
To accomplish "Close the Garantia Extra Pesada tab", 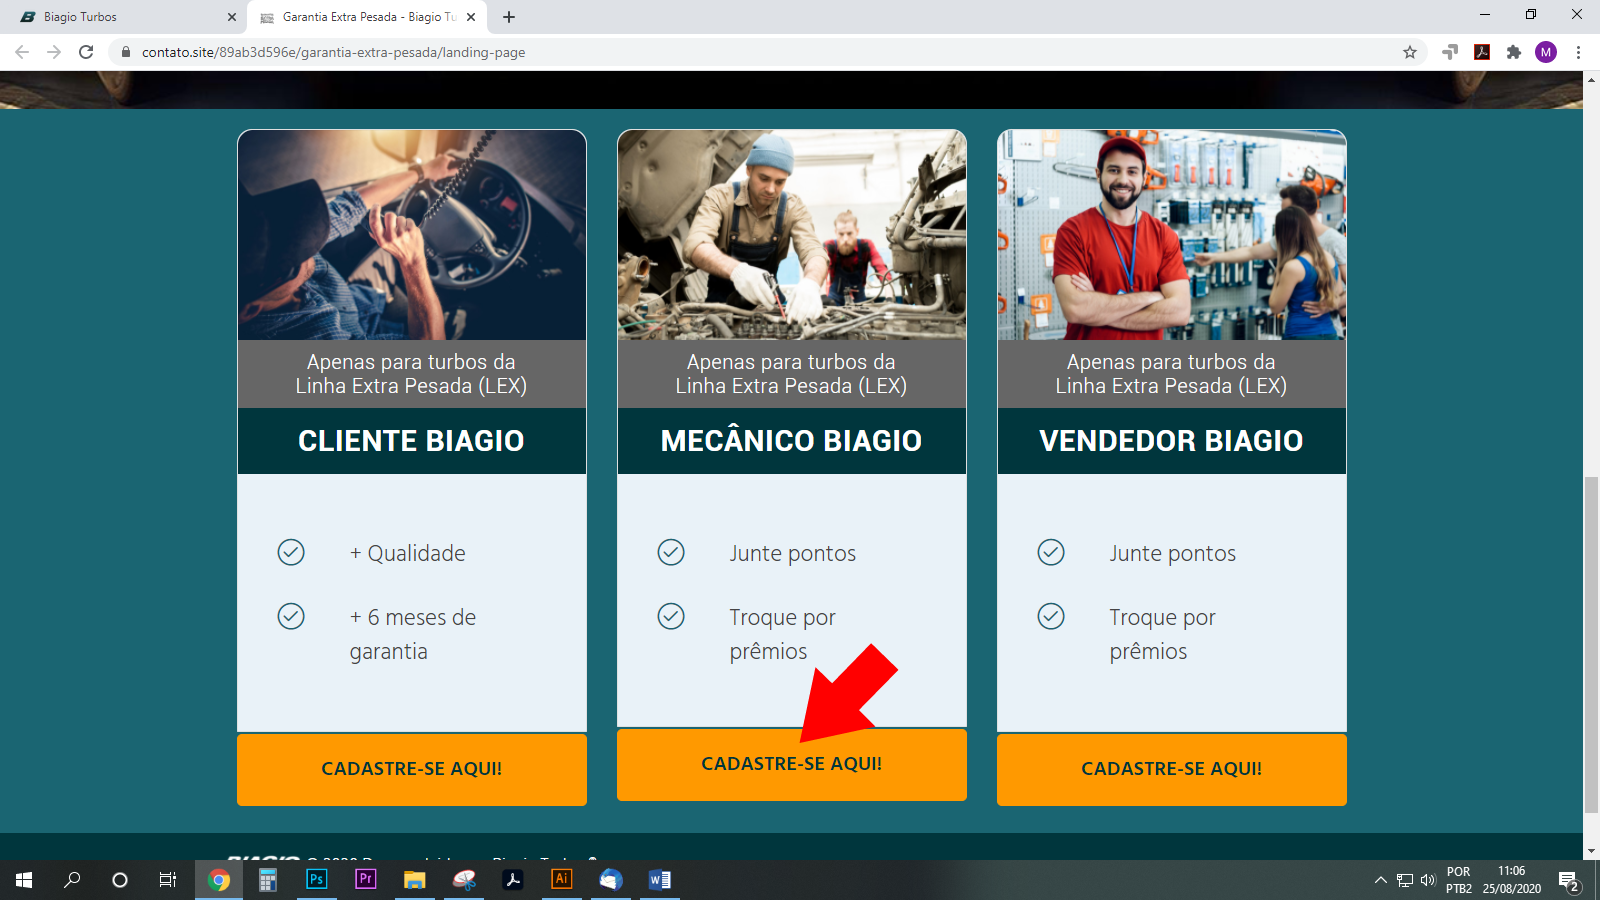I will 471,17.
